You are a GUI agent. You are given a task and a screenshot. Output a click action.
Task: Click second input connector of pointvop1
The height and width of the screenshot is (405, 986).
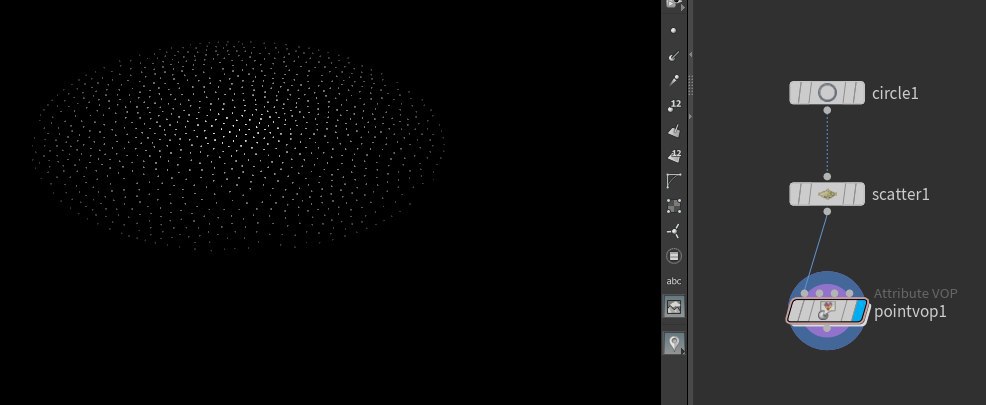819,294
